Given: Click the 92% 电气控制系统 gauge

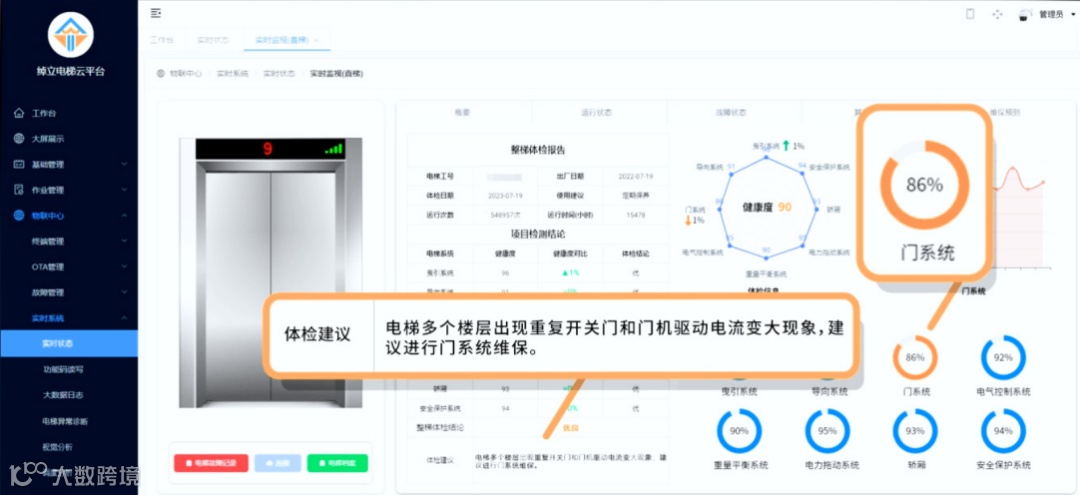Looking at the screenshot, I should coord(1003,357).
